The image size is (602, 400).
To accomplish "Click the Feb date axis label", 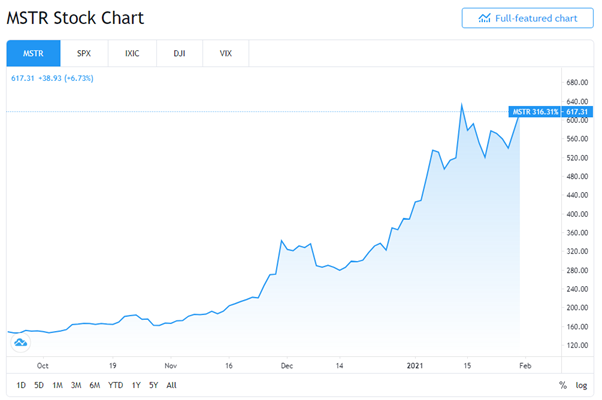I will pos(525,366).
